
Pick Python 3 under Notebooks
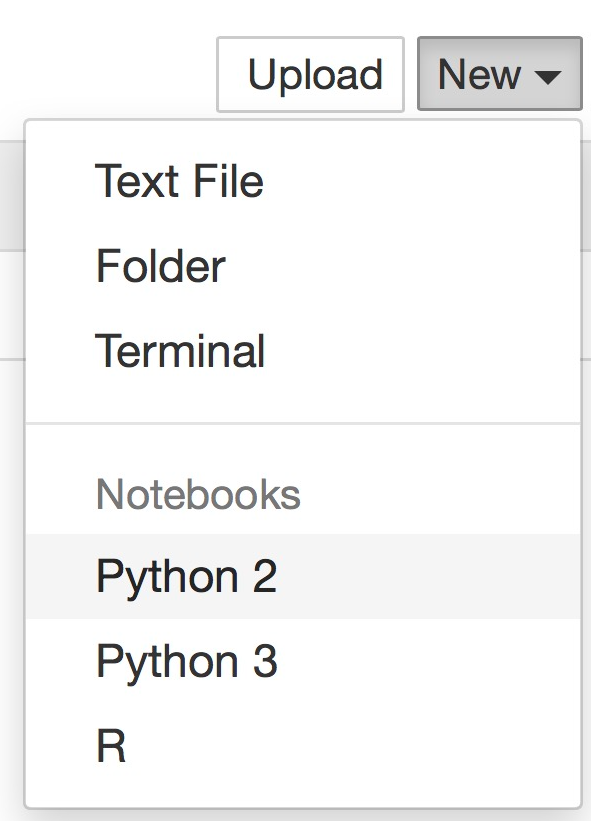[303, 661]
